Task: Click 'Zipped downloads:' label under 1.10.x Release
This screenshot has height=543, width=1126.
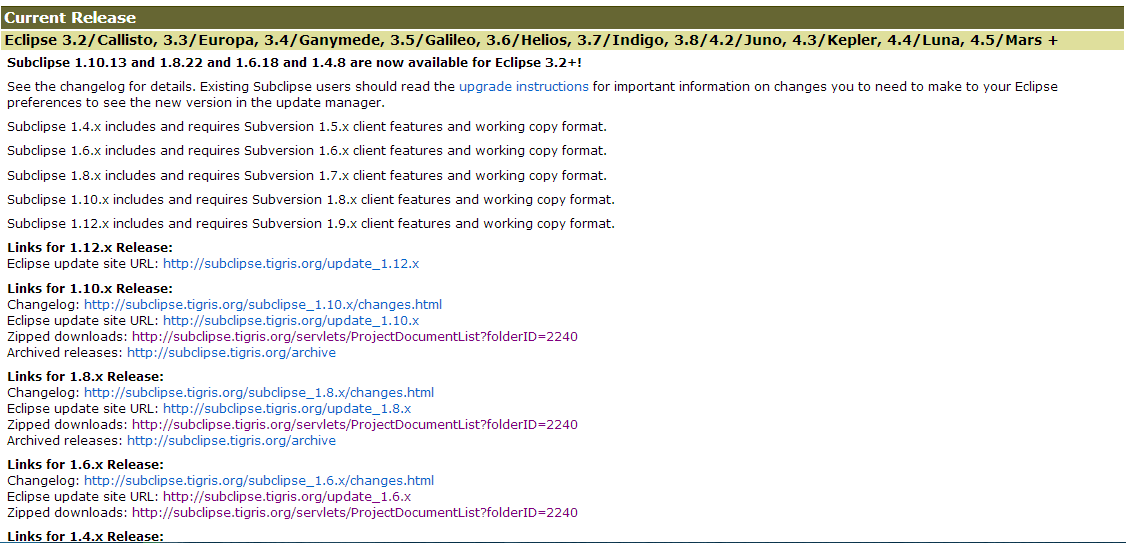Action: [x=68, y=336]
